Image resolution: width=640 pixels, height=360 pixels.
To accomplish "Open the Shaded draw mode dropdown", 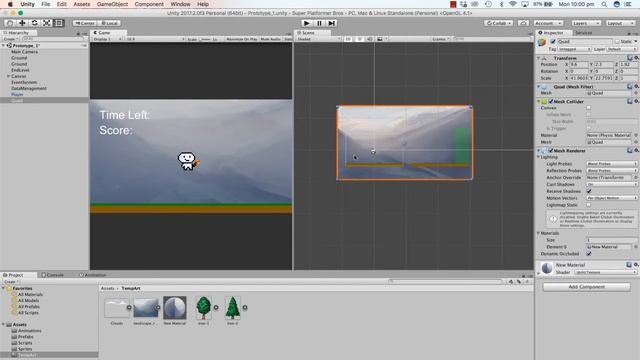I will click(x=318, y=39).
